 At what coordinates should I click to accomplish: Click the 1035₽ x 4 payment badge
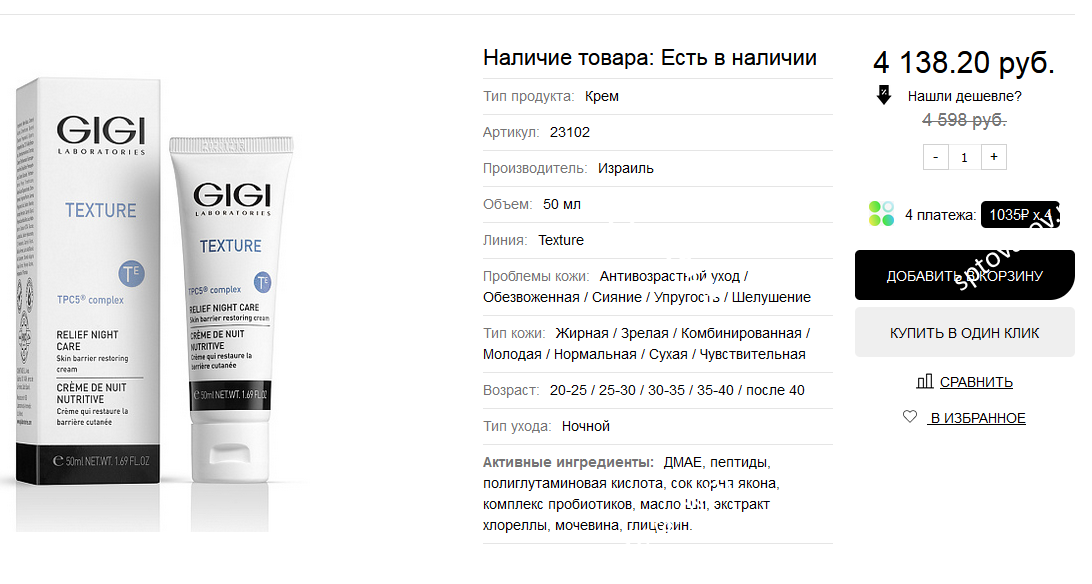point(1020,214)
